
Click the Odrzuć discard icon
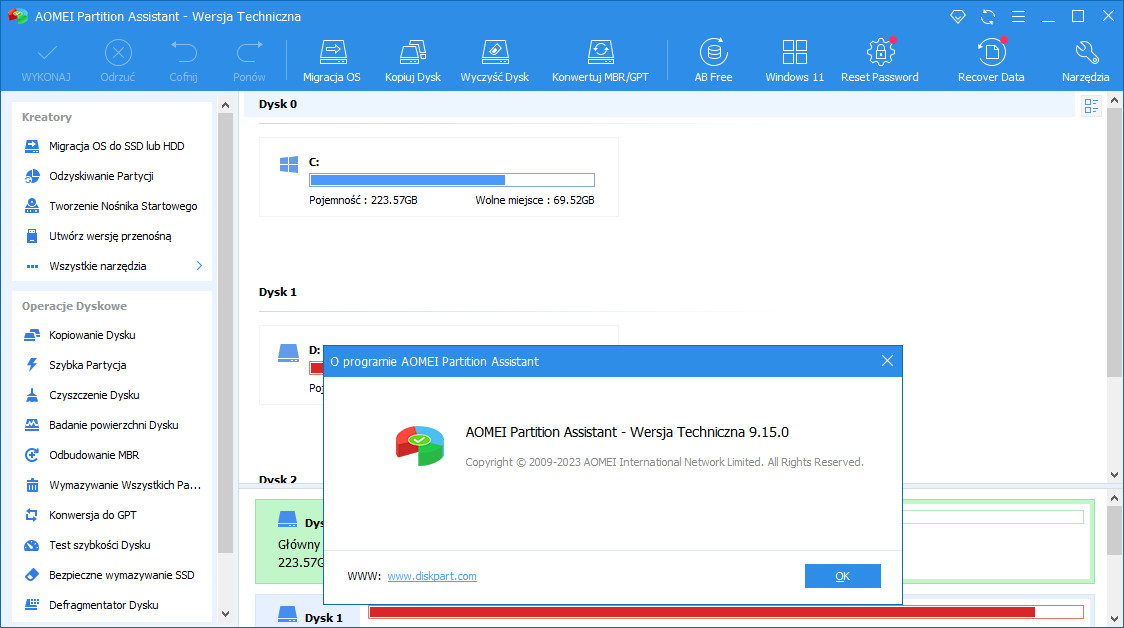coord(118,53)
